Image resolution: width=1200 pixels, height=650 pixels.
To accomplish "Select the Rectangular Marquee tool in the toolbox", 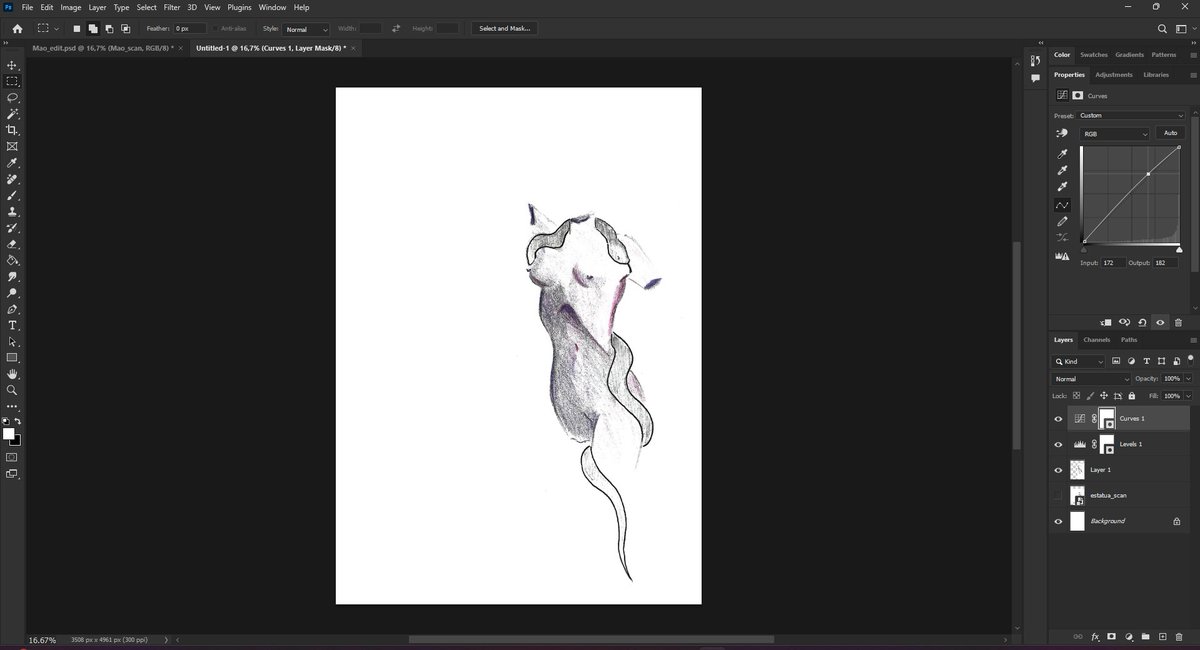I will (x=12, y=81).
